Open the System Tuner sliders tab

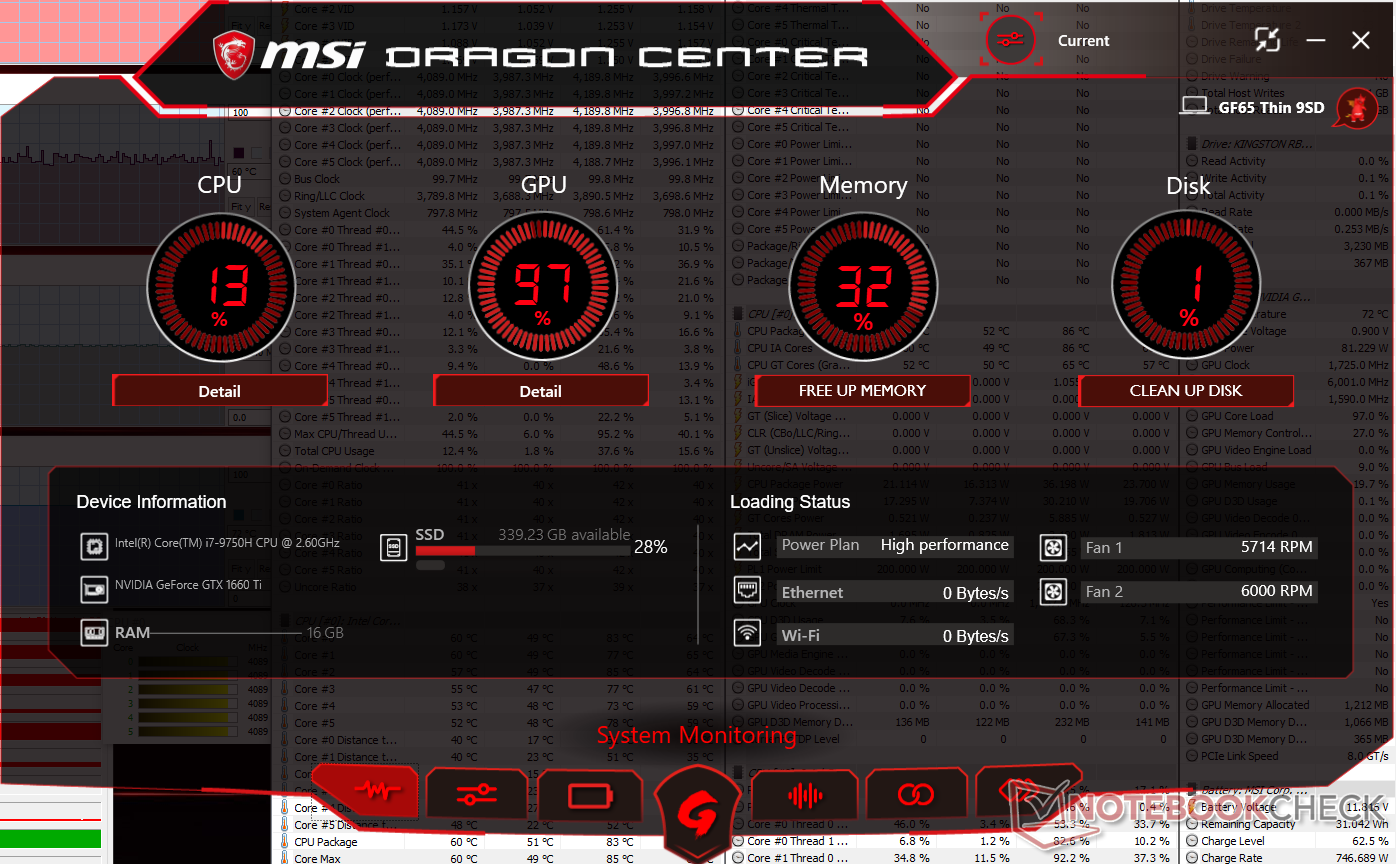[x=476, y=796]
